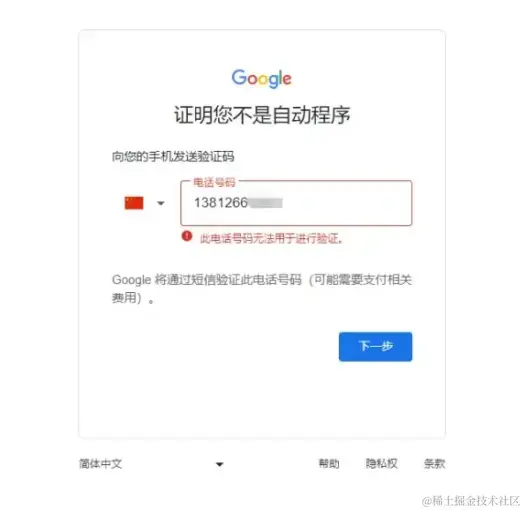The width and height of the screenshot is (524, 511).
Task: Click the 下一步 button
Action: 375,347
